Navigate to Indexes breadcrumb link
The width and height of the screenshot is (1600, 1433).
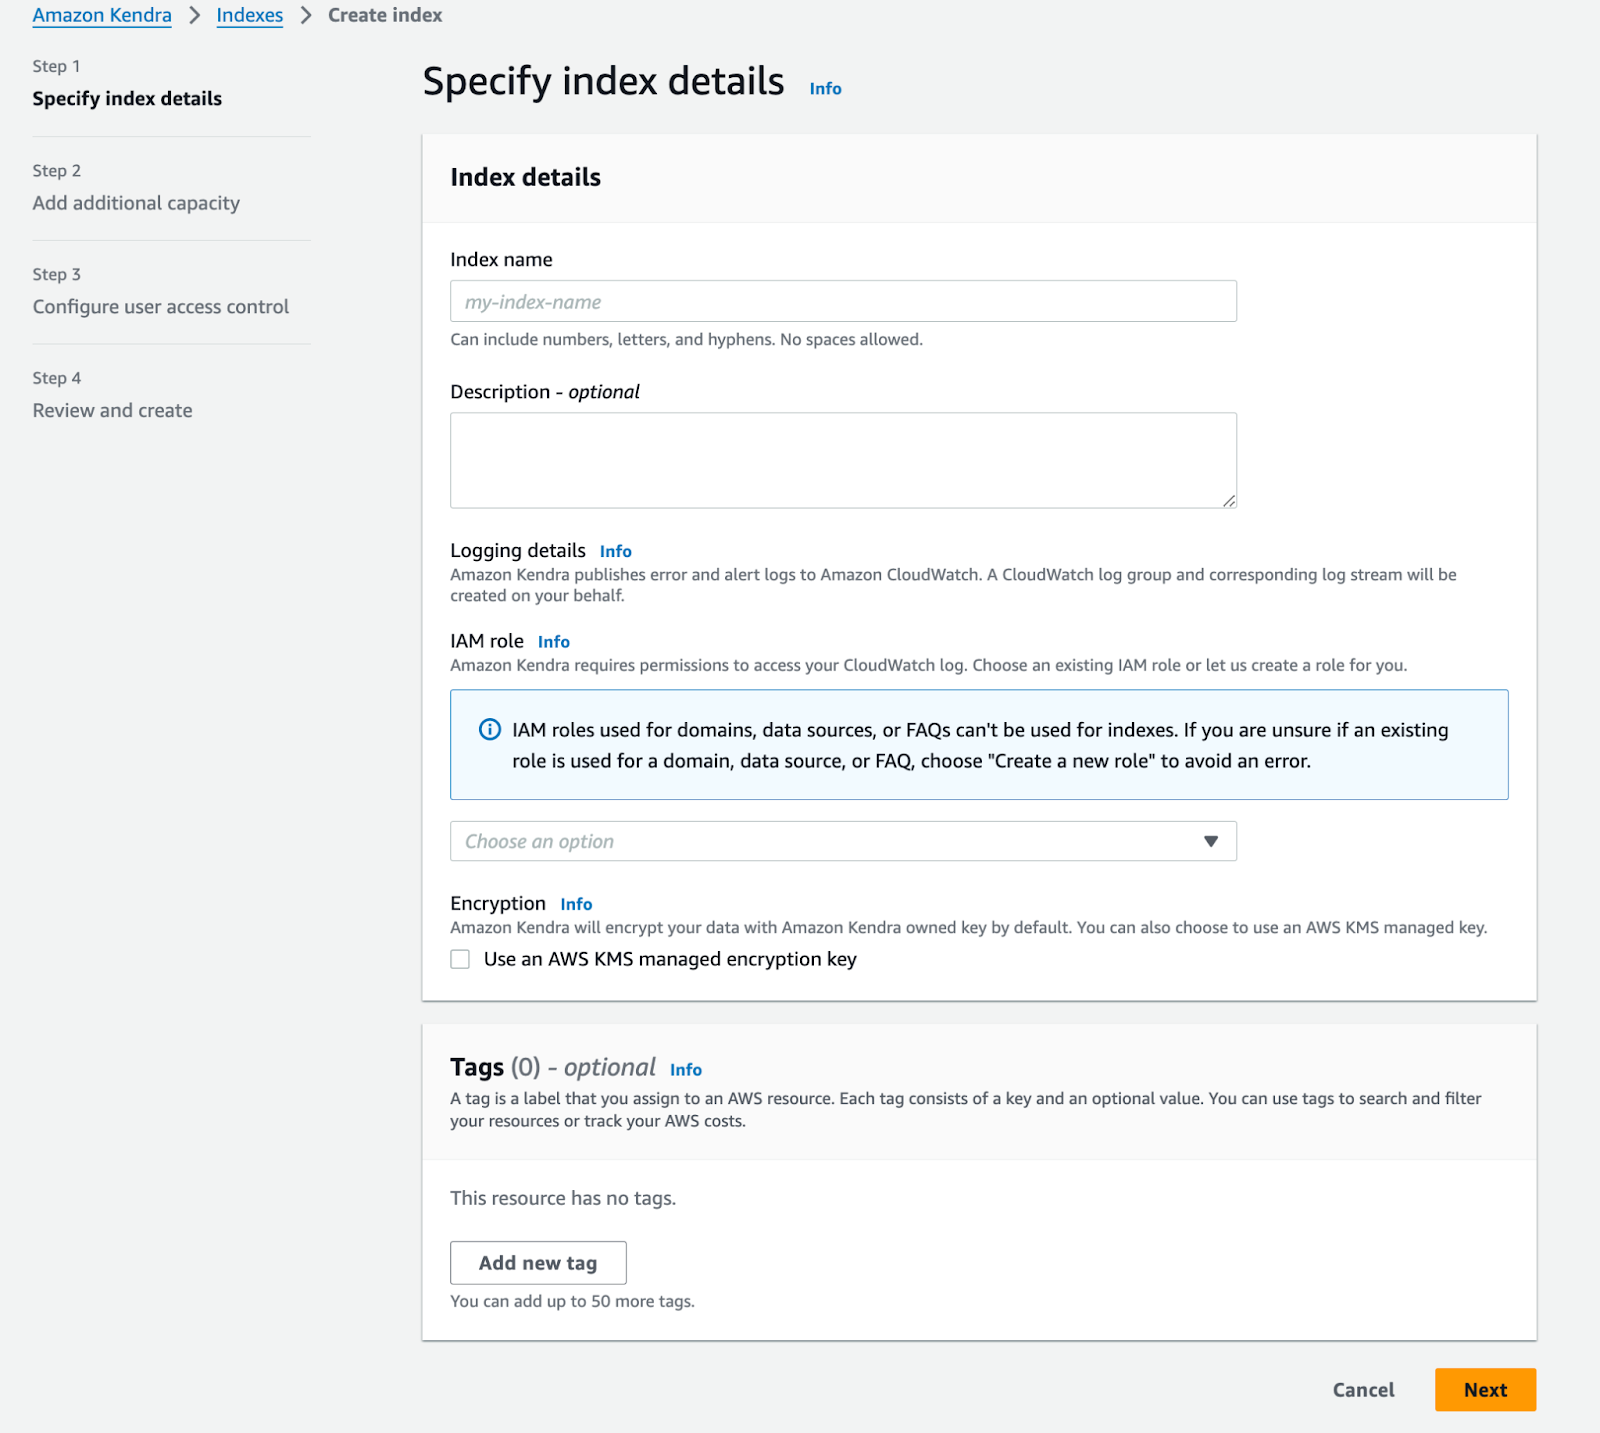pyautogui.click(x=250, y=16)
